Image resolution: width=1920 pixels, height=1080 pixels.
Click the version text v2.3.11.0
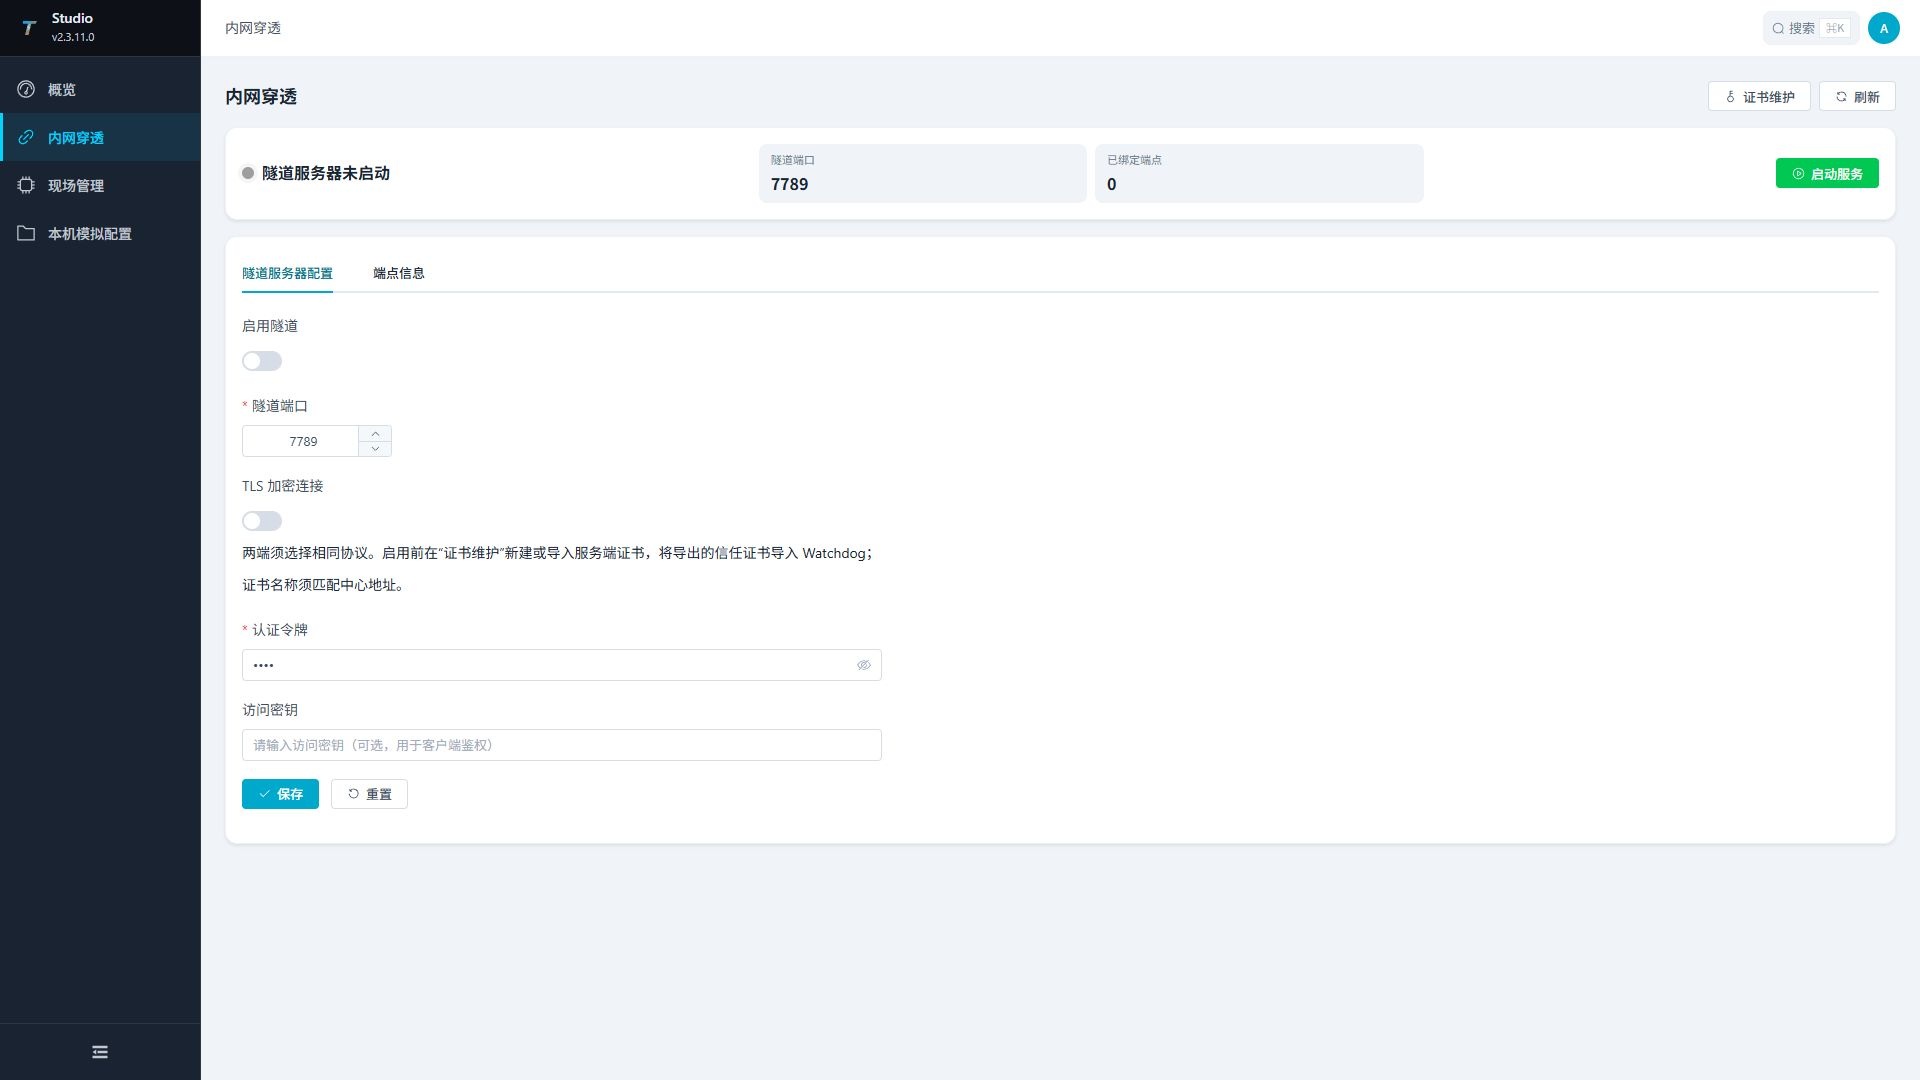[73, 37]
